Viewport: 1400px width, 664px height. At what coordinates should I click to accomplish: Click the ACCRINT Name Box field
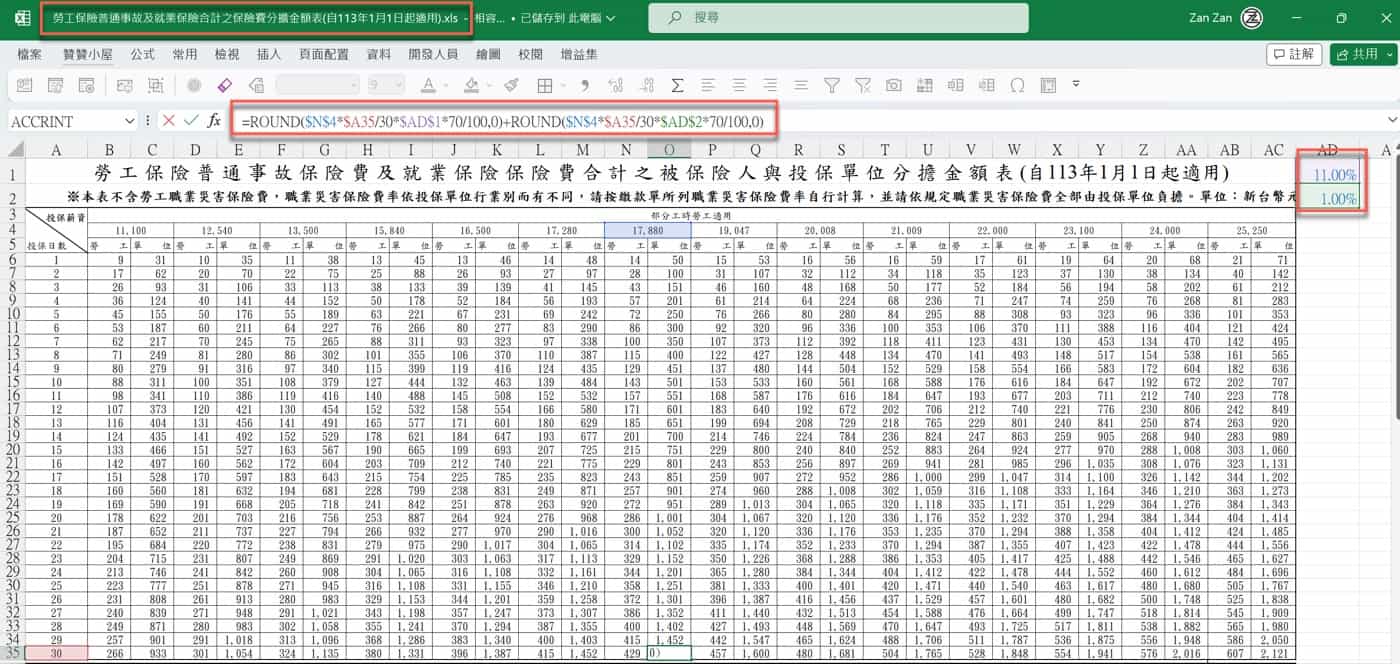pyautogui.click(x=63, y=121)
